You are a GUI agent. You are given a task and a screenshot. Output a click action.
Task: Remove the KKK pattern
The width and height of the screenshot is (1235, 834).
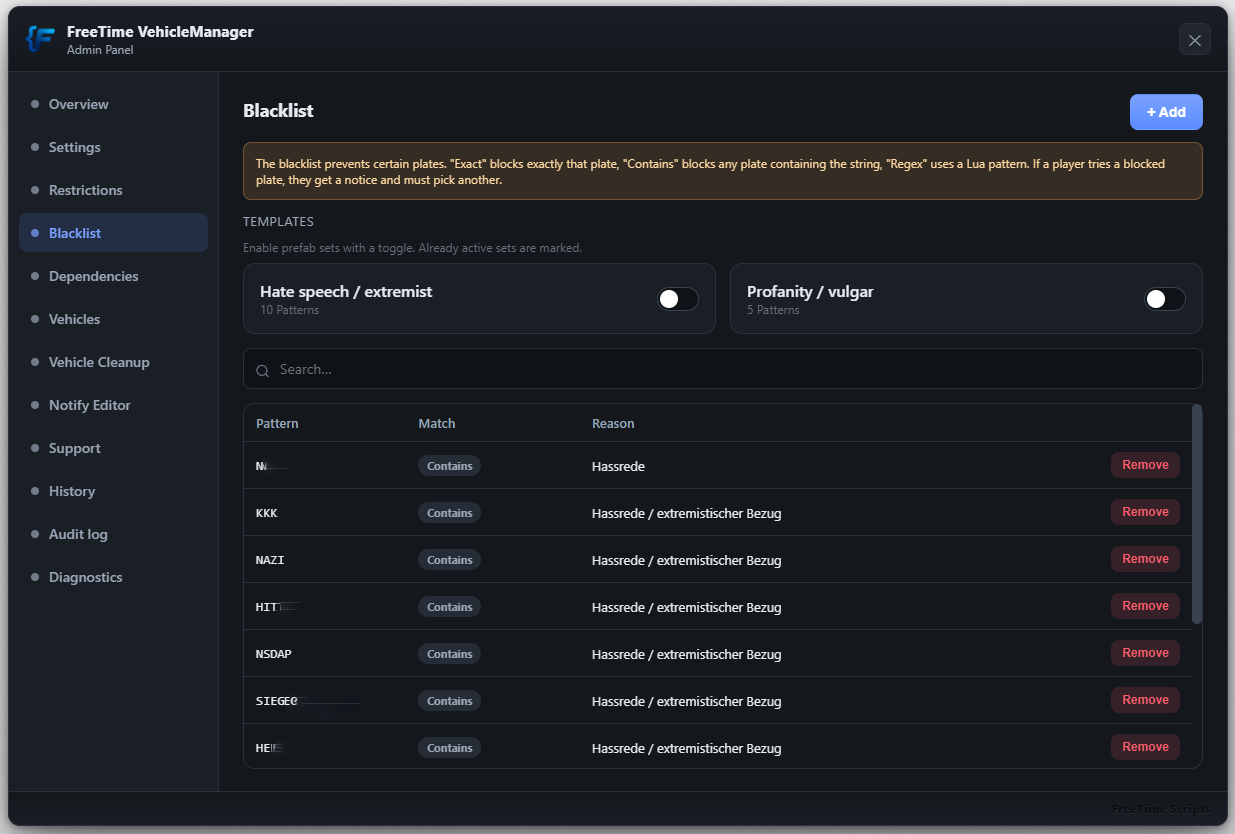[x=1145, y=512]
